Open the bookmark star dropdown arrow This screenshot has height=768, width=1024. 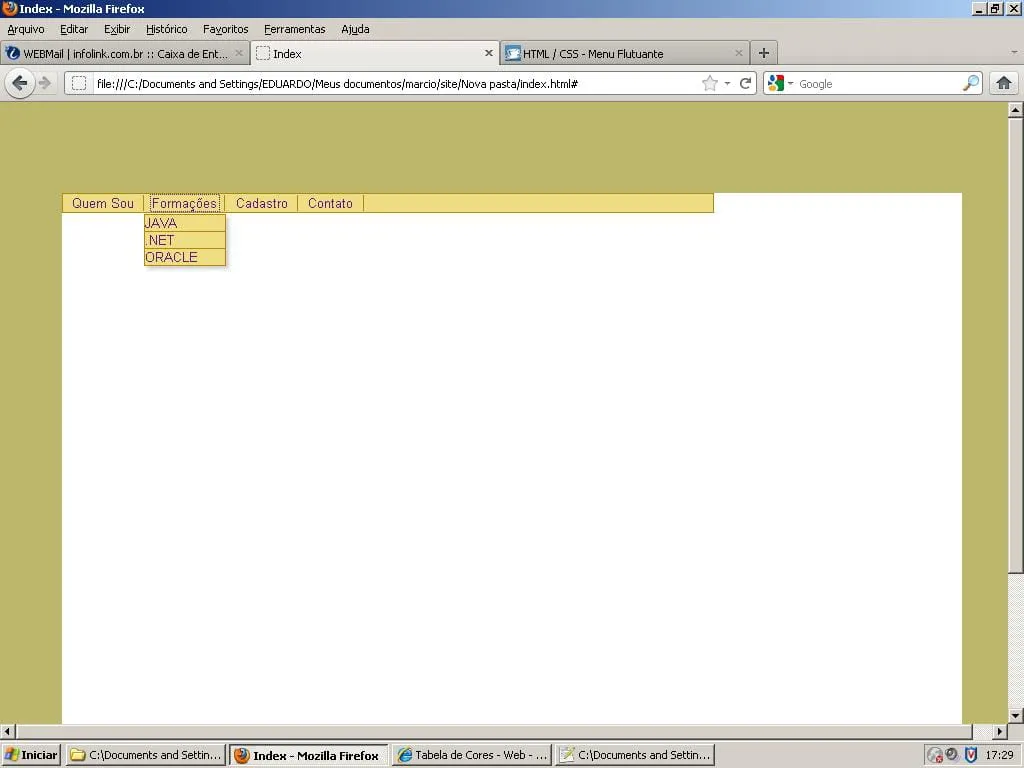[727, 84]
